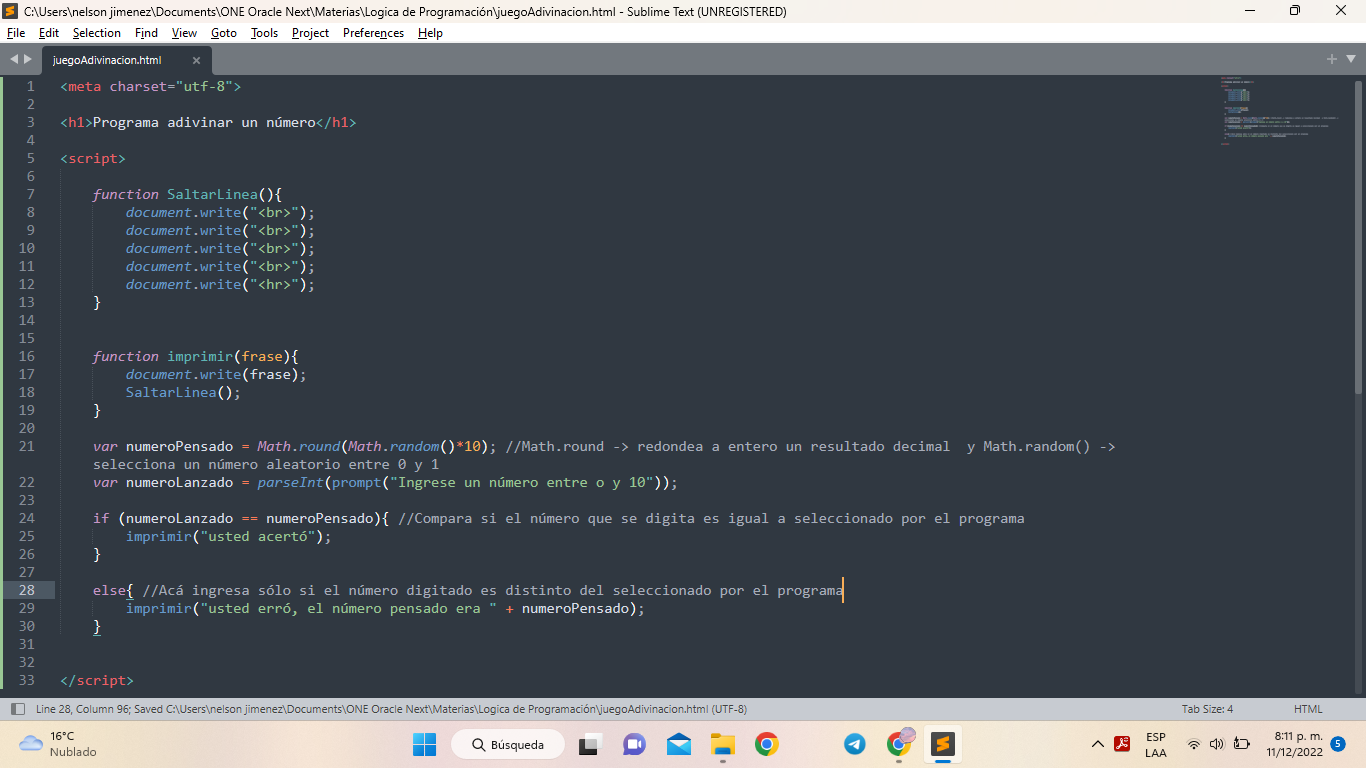Screen dimensions: 1366x768
Task: Click the '<h1>Programa adivinar un número</h1>' line
Action: point(208,122)
